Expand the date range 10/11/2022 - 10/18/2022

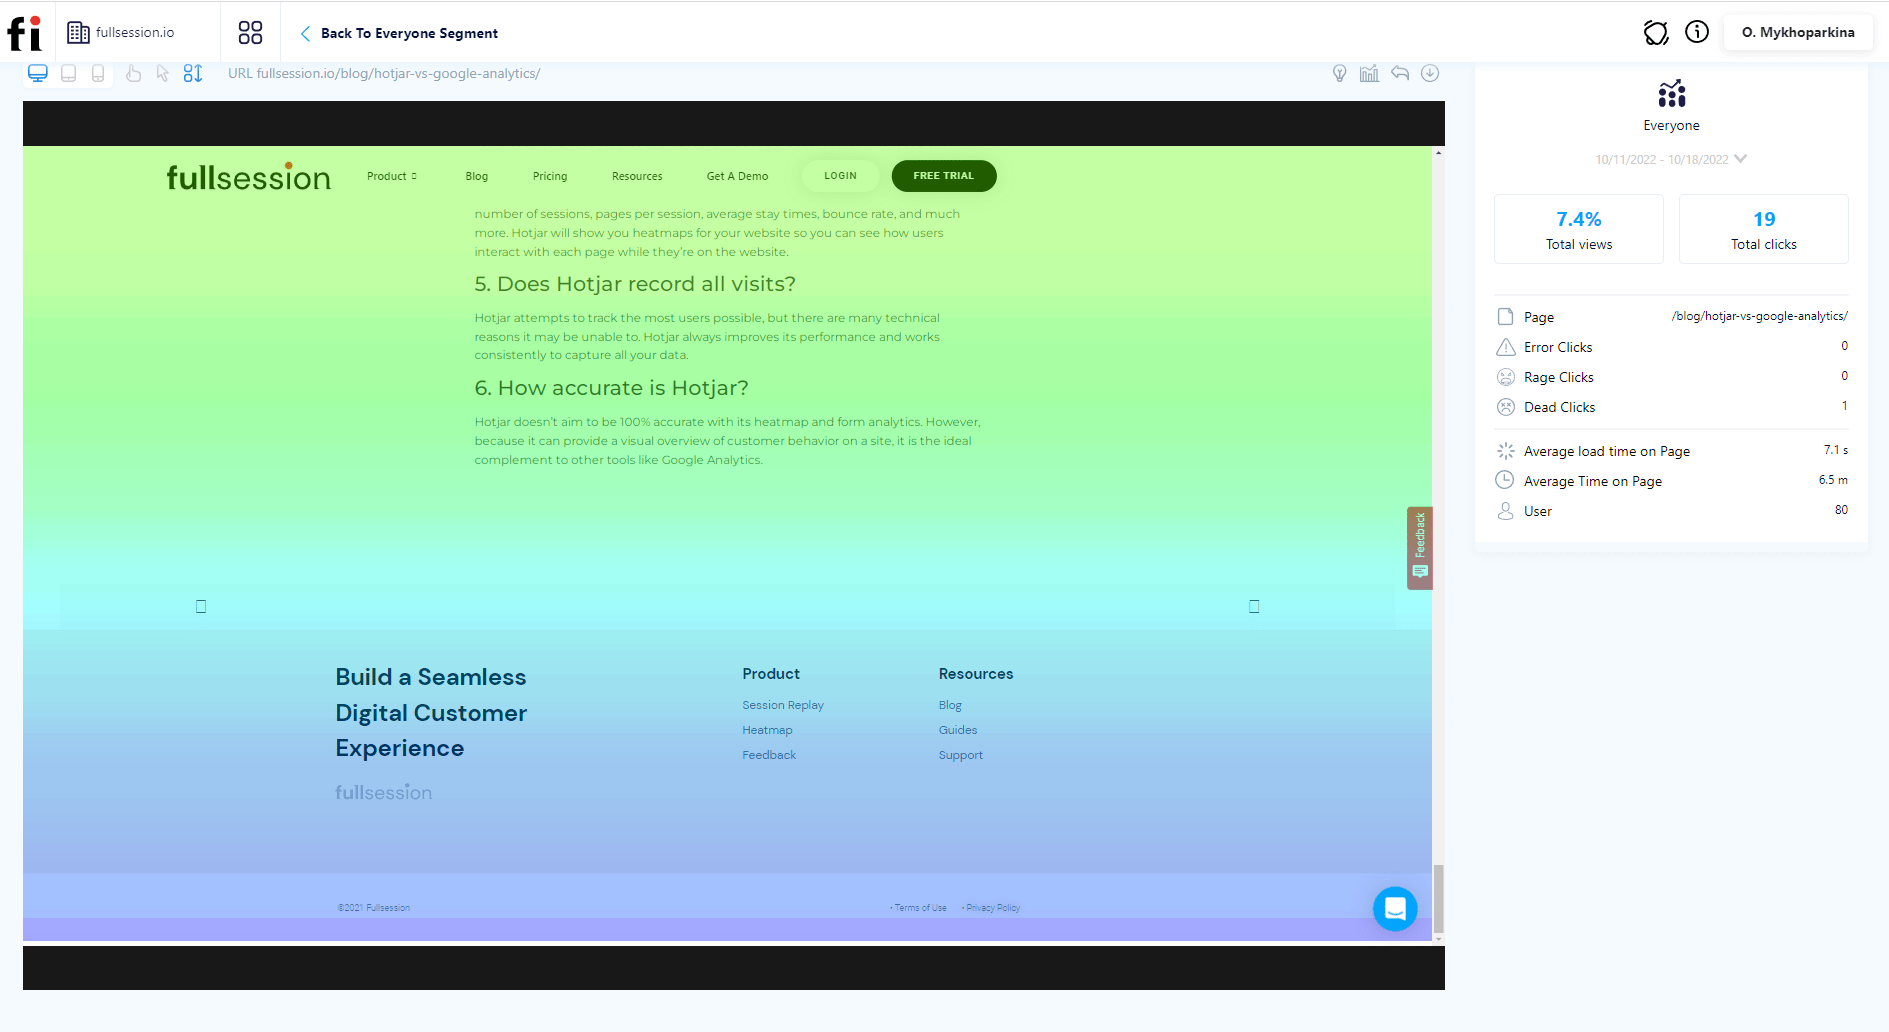point(1671,159)
